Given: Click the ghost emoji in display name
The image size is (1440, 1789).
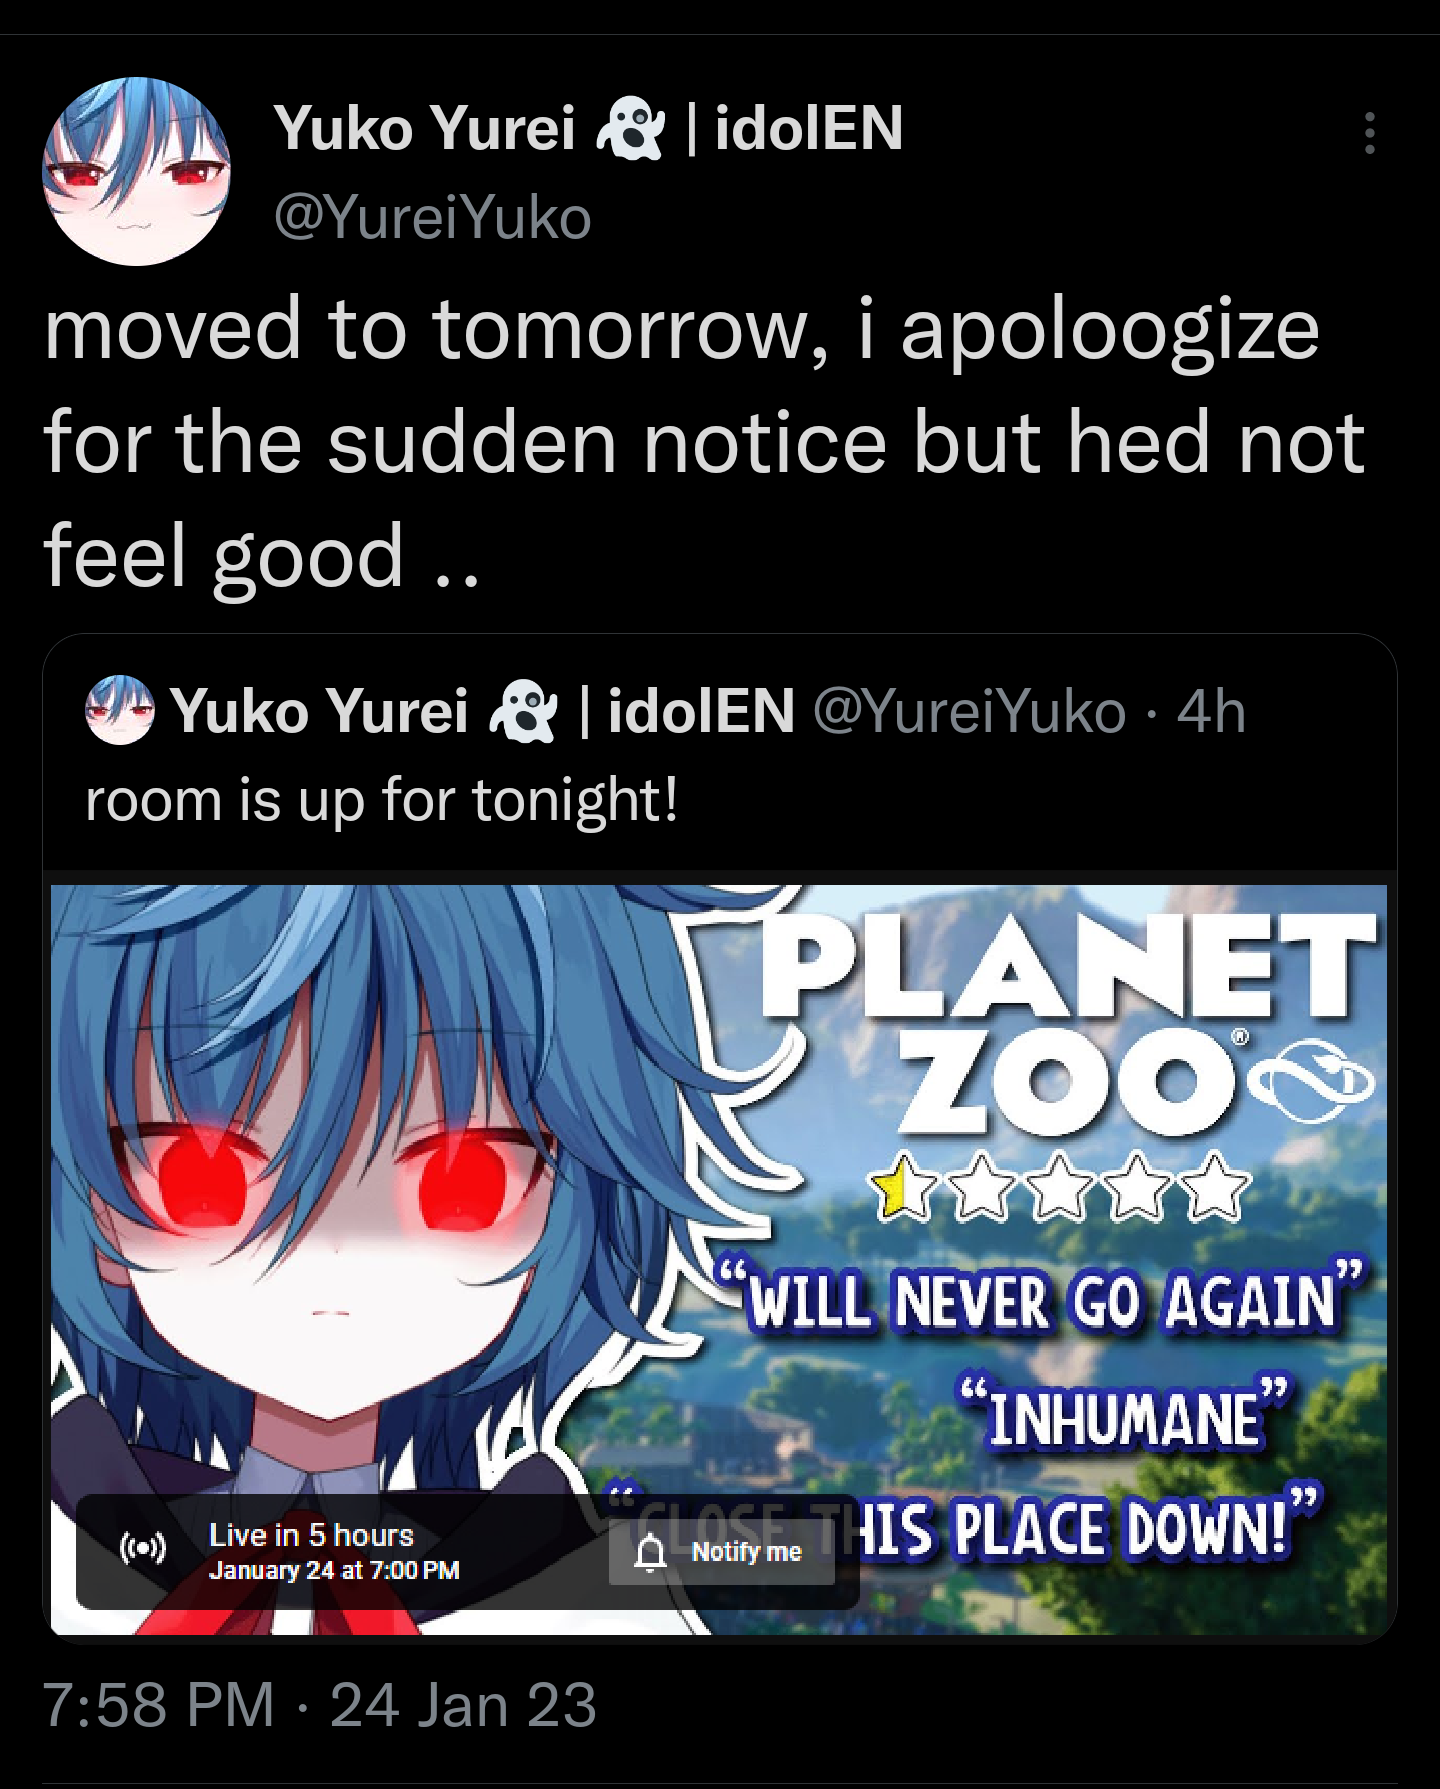Looking at the screenshot, I should point(630,128).
